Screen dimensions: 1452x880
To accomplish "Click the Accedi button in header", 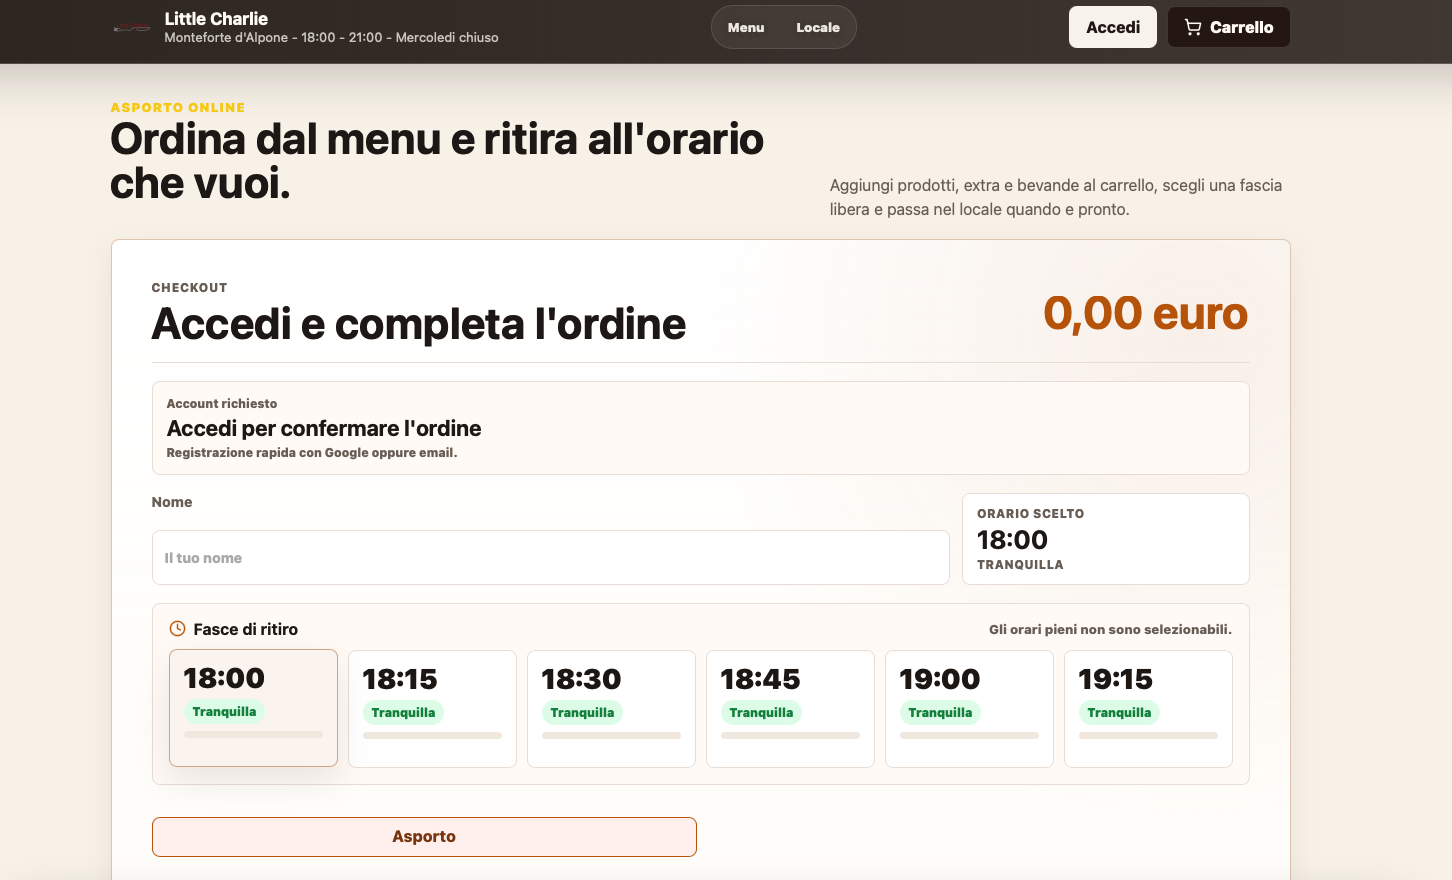I will coord(1113,27).
